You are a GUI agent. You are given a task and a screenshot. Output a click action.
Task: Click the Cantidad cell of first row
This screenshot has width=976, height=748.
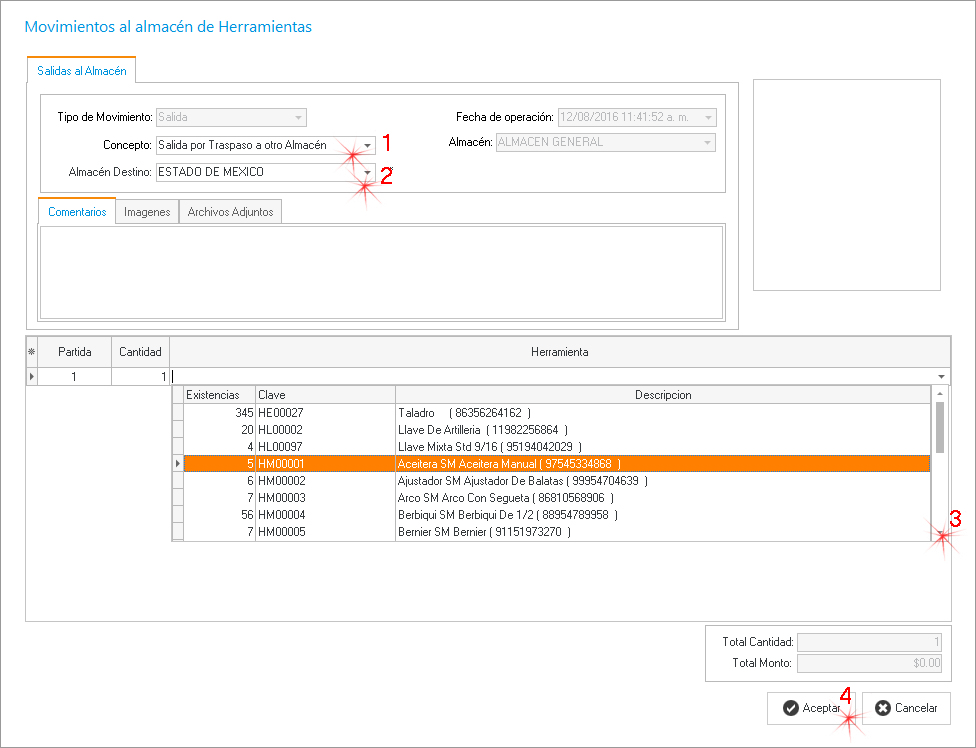[140, 377]
